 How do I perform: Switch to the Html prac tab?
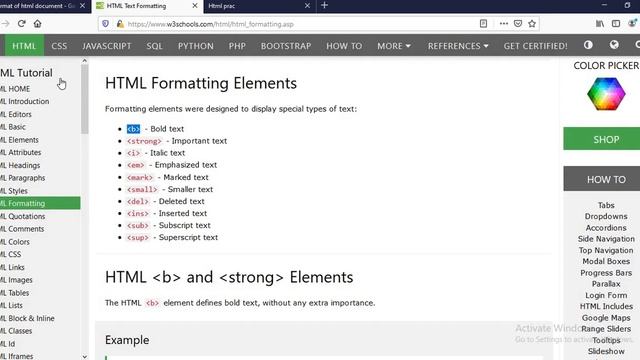click(259, 6)
